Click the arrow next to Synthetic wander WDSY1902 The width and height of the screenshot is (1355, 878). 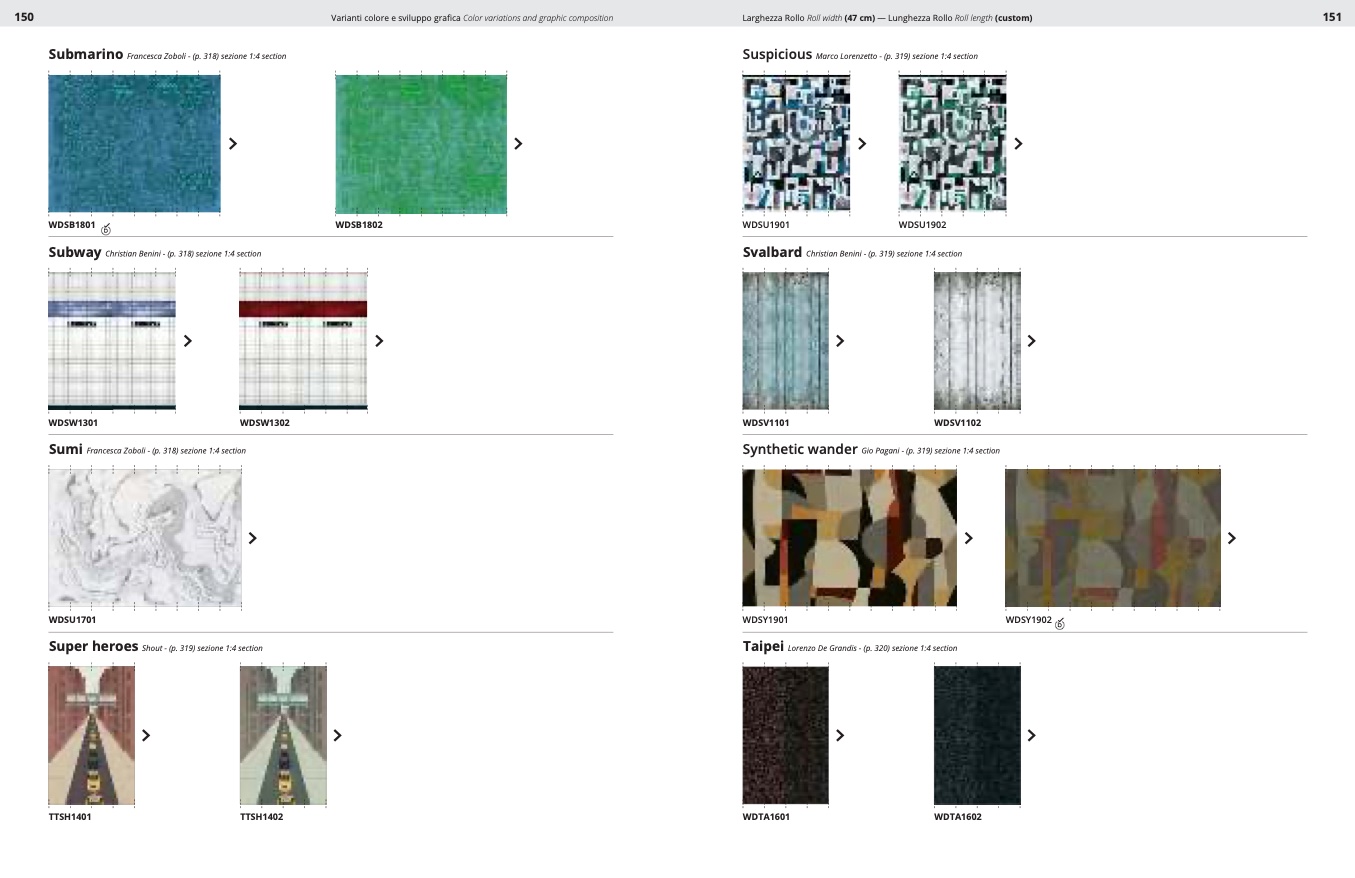tap(1231, 538)
